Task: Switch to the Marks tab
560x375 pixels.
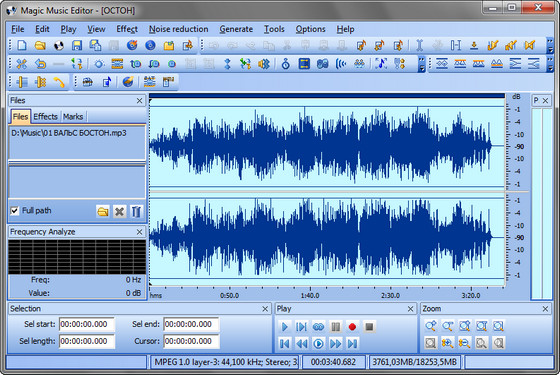Action: tap(73, 117)
